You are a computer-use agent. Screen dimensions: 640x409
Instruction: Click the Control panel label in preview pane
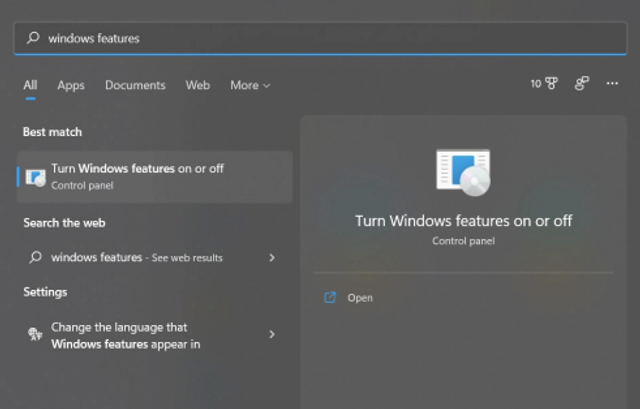click(463, 241)
